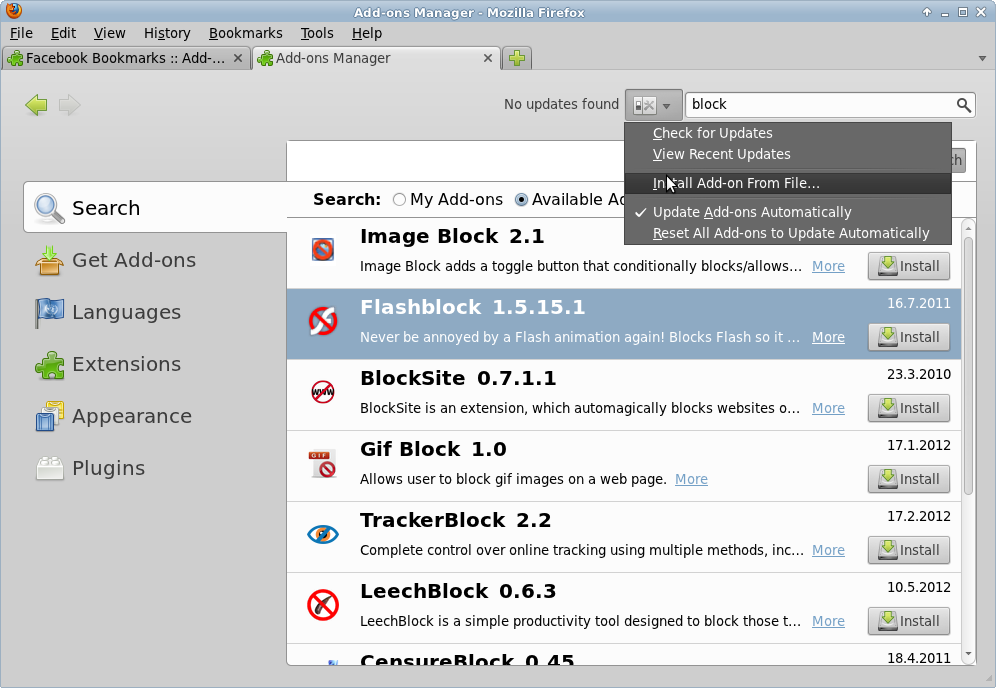Choose Install Add-on From File
The width and height of the screenshot is (996, 688).
(x=788, y=183)
